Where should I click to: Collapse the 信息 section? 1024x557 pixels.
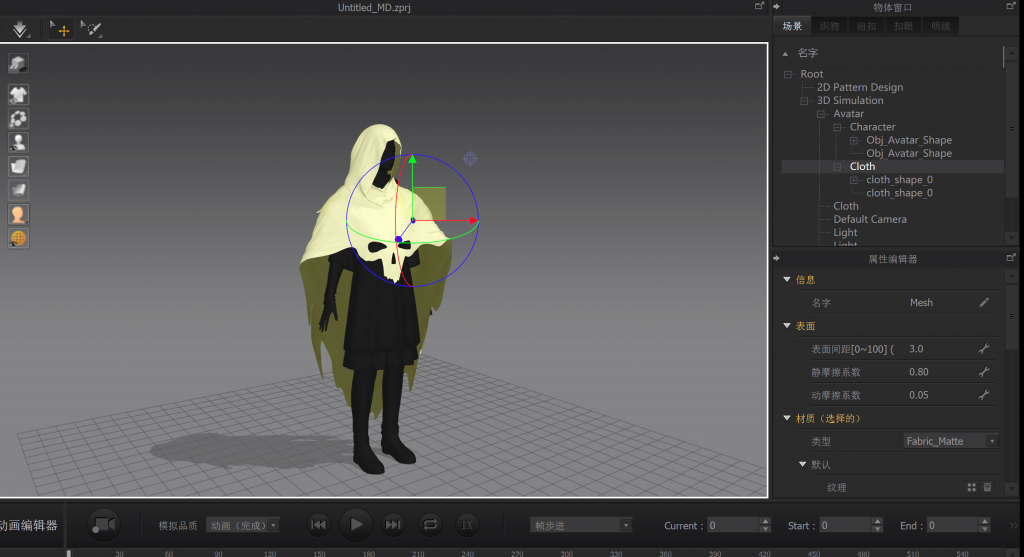click(787, 279)
